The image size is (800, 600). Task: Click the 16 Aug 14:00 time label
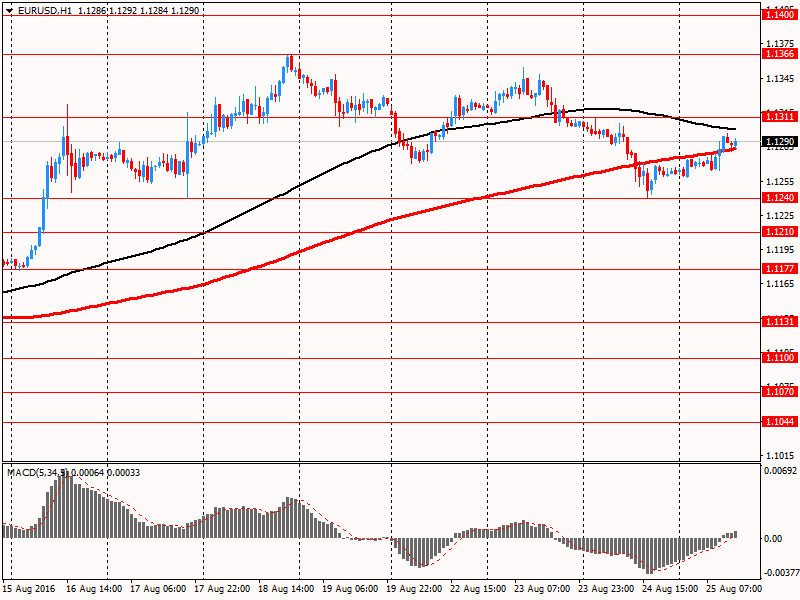point(94,589)
